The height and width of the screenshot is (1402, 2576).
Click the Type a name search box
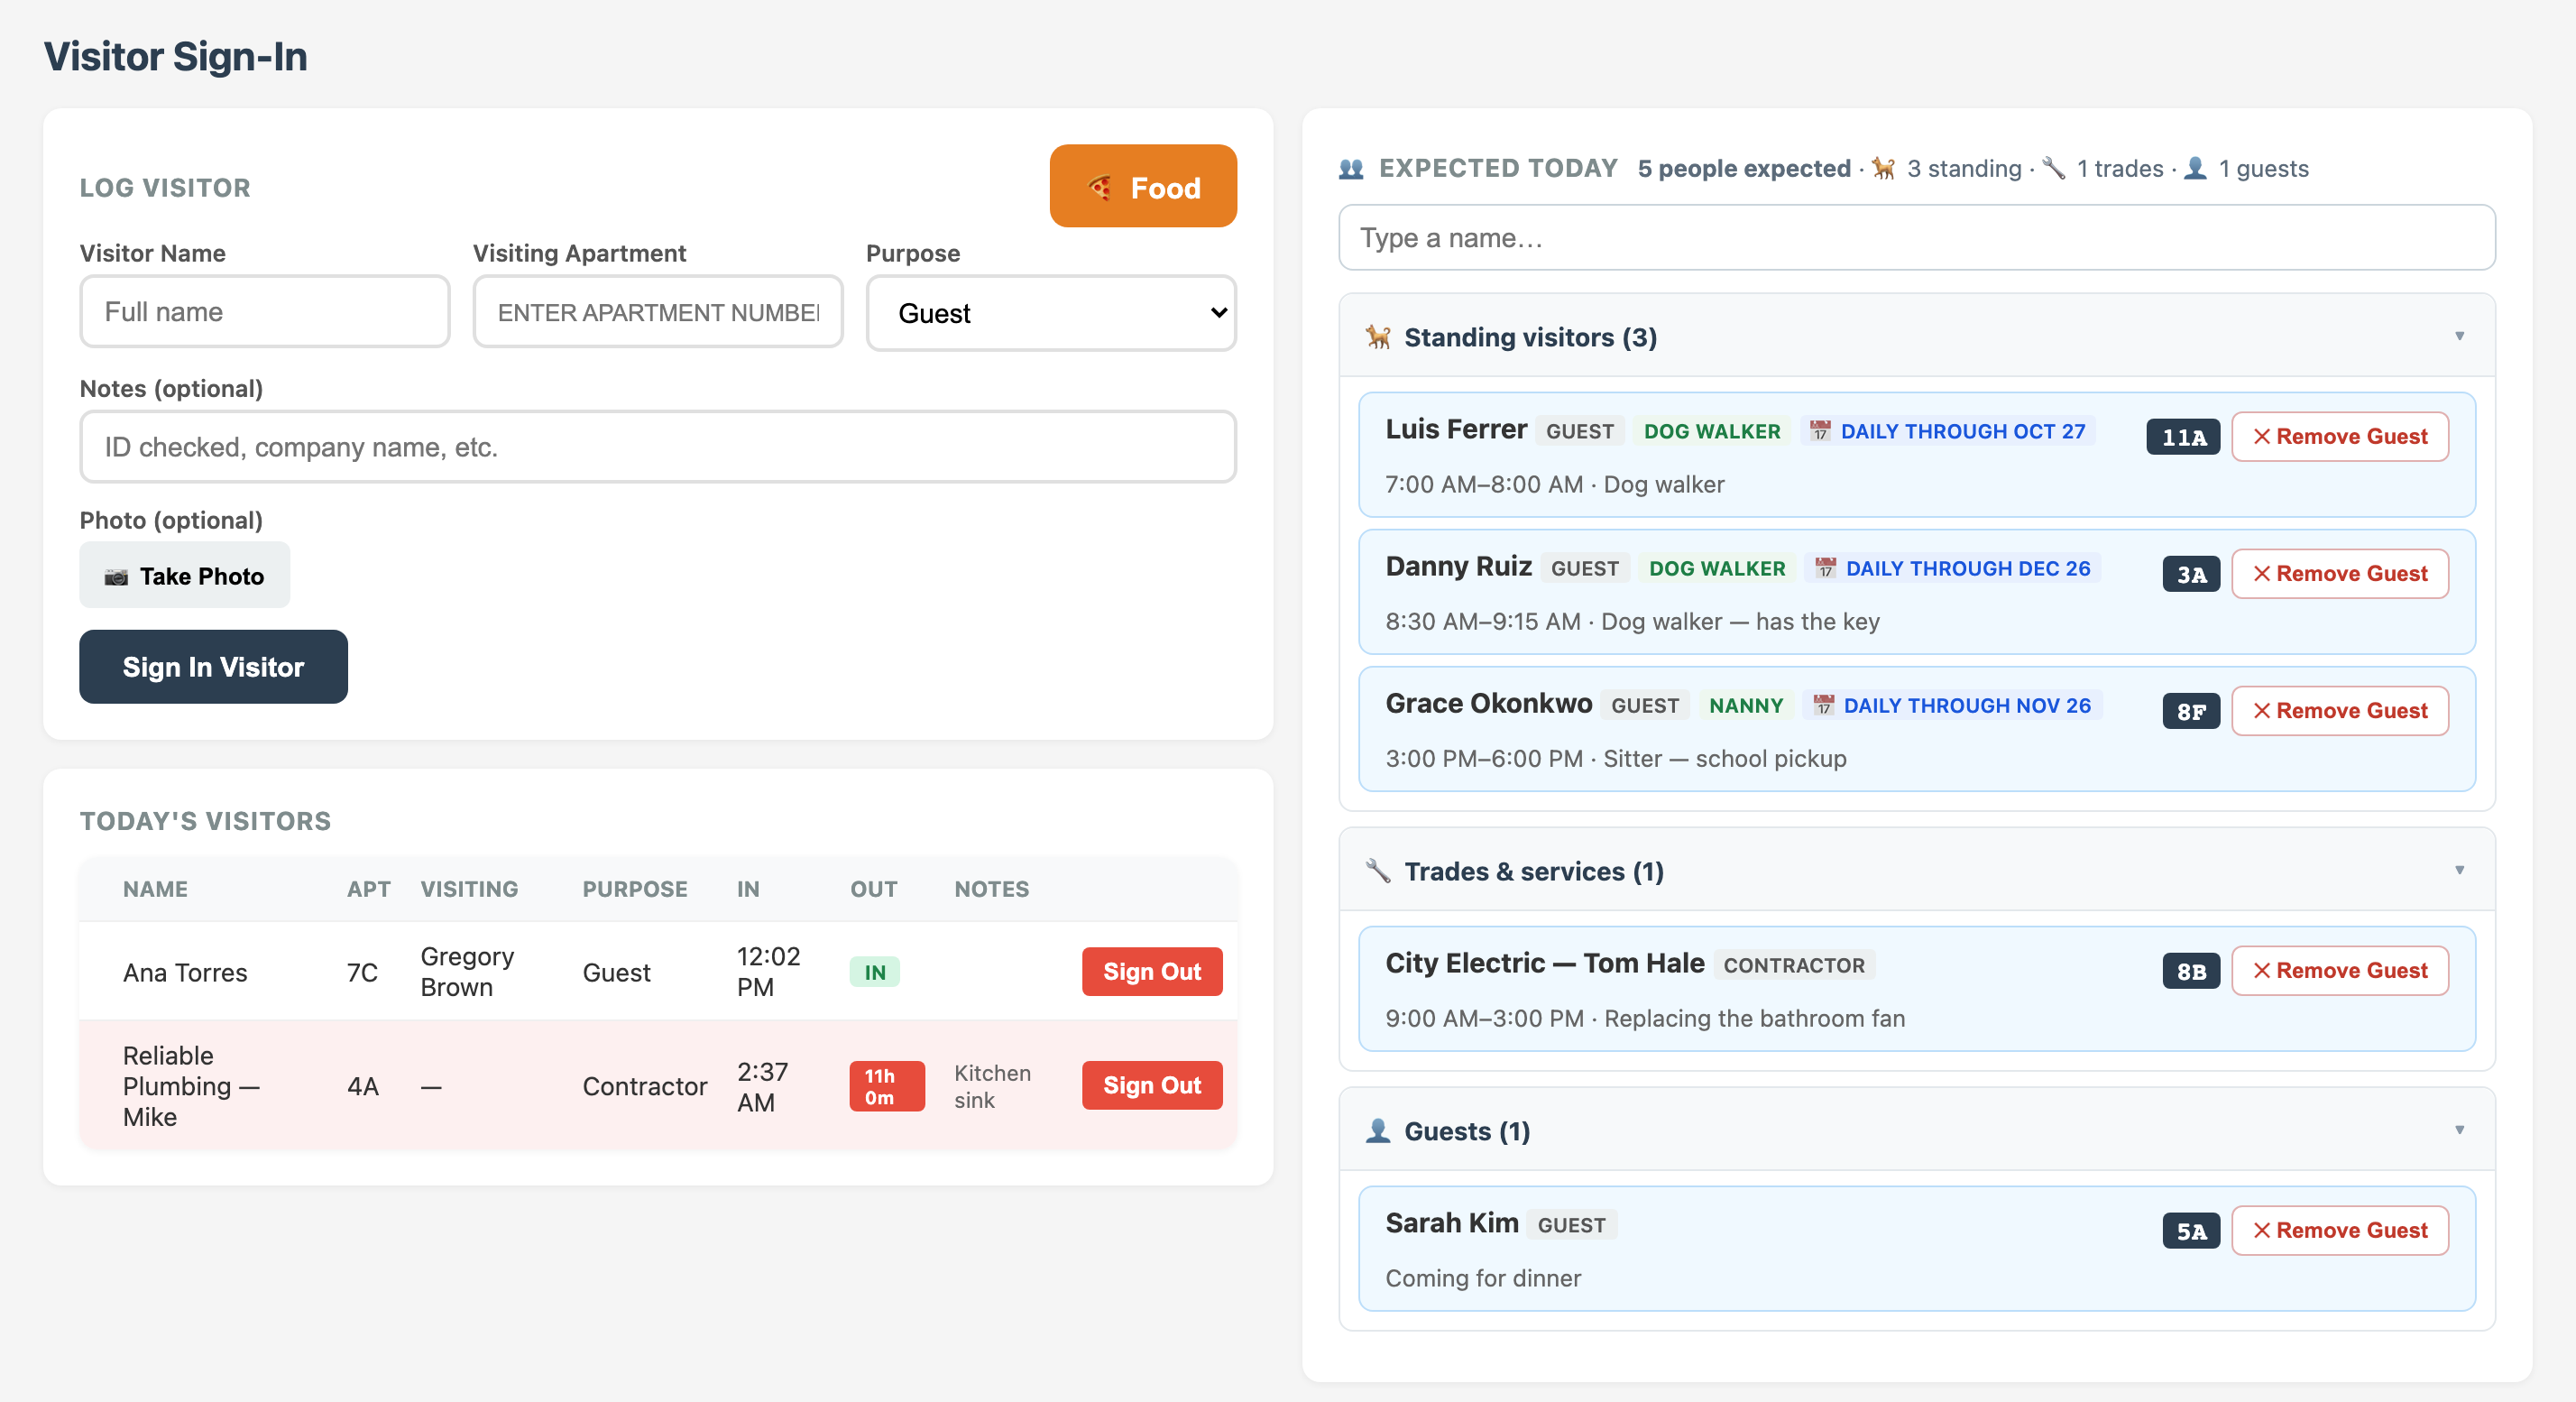[x=1916, y=237]
